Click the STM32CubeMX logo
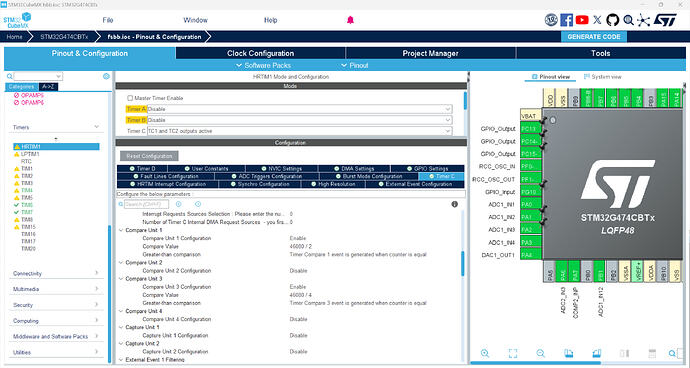 pyautogui.click(x=17, y=20)
